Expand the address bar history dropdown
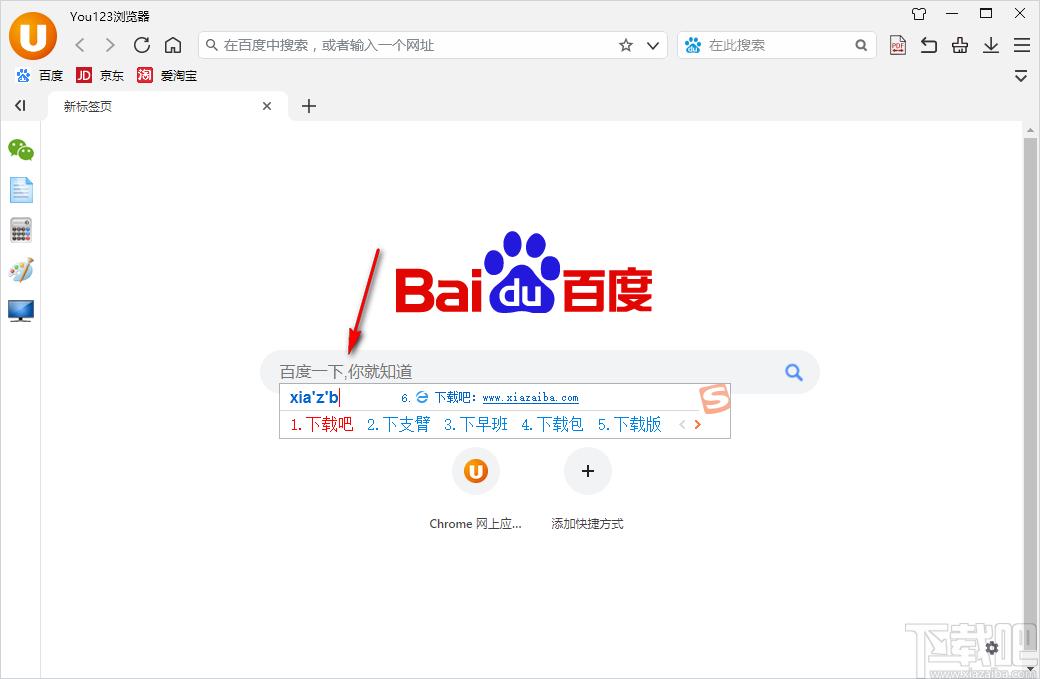This screenshot has width=1040, height=679. (653, 45)
